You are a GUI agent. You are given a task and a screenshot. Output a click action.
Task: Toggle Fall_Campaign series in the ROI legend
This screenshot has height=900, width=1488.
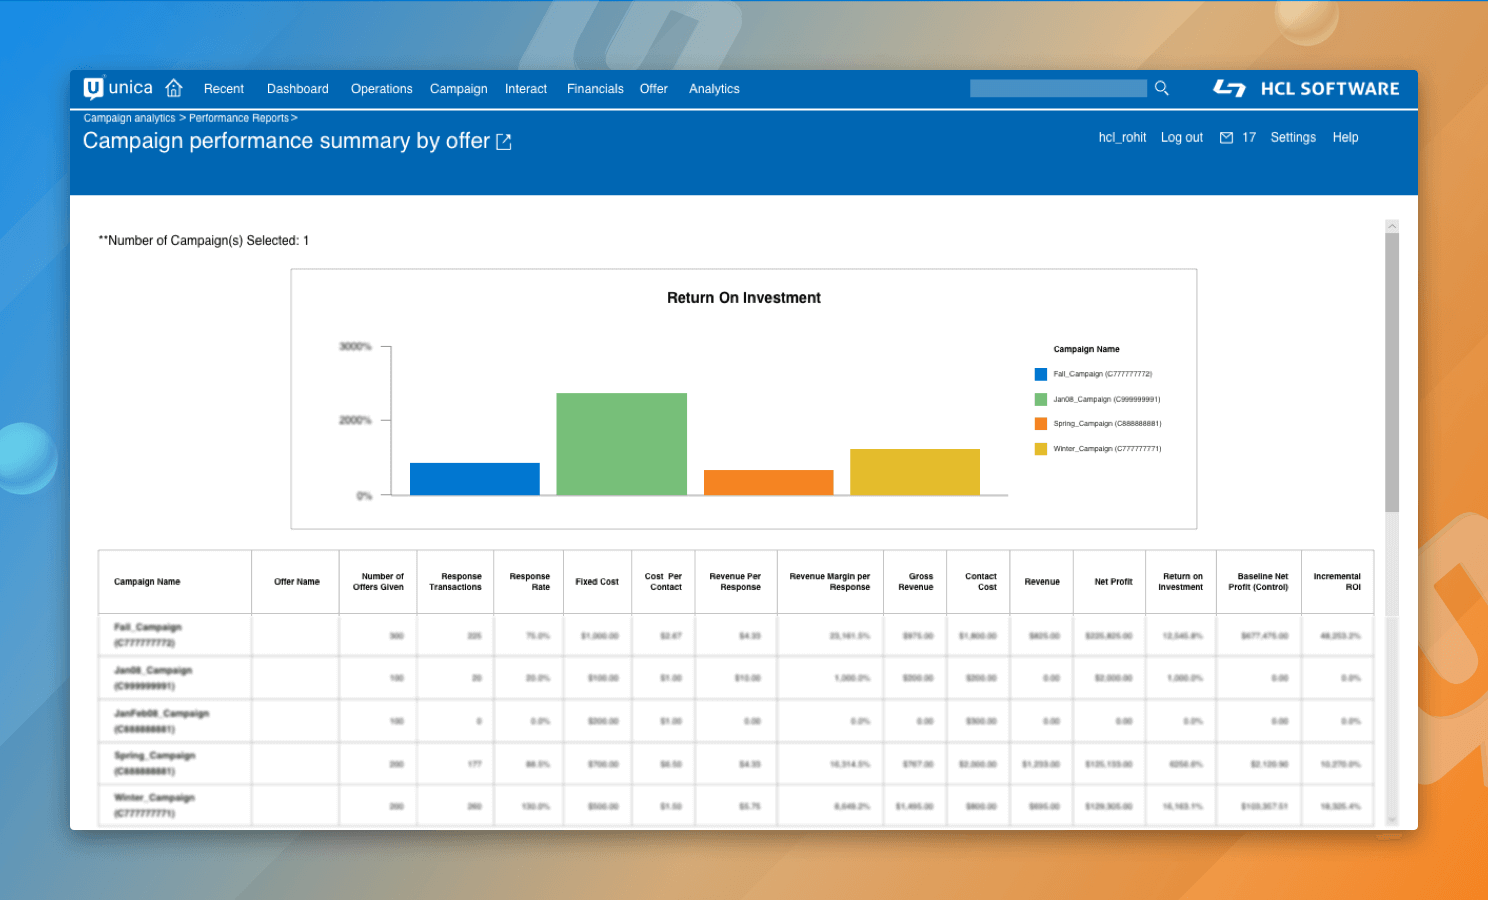point(1040,374)
